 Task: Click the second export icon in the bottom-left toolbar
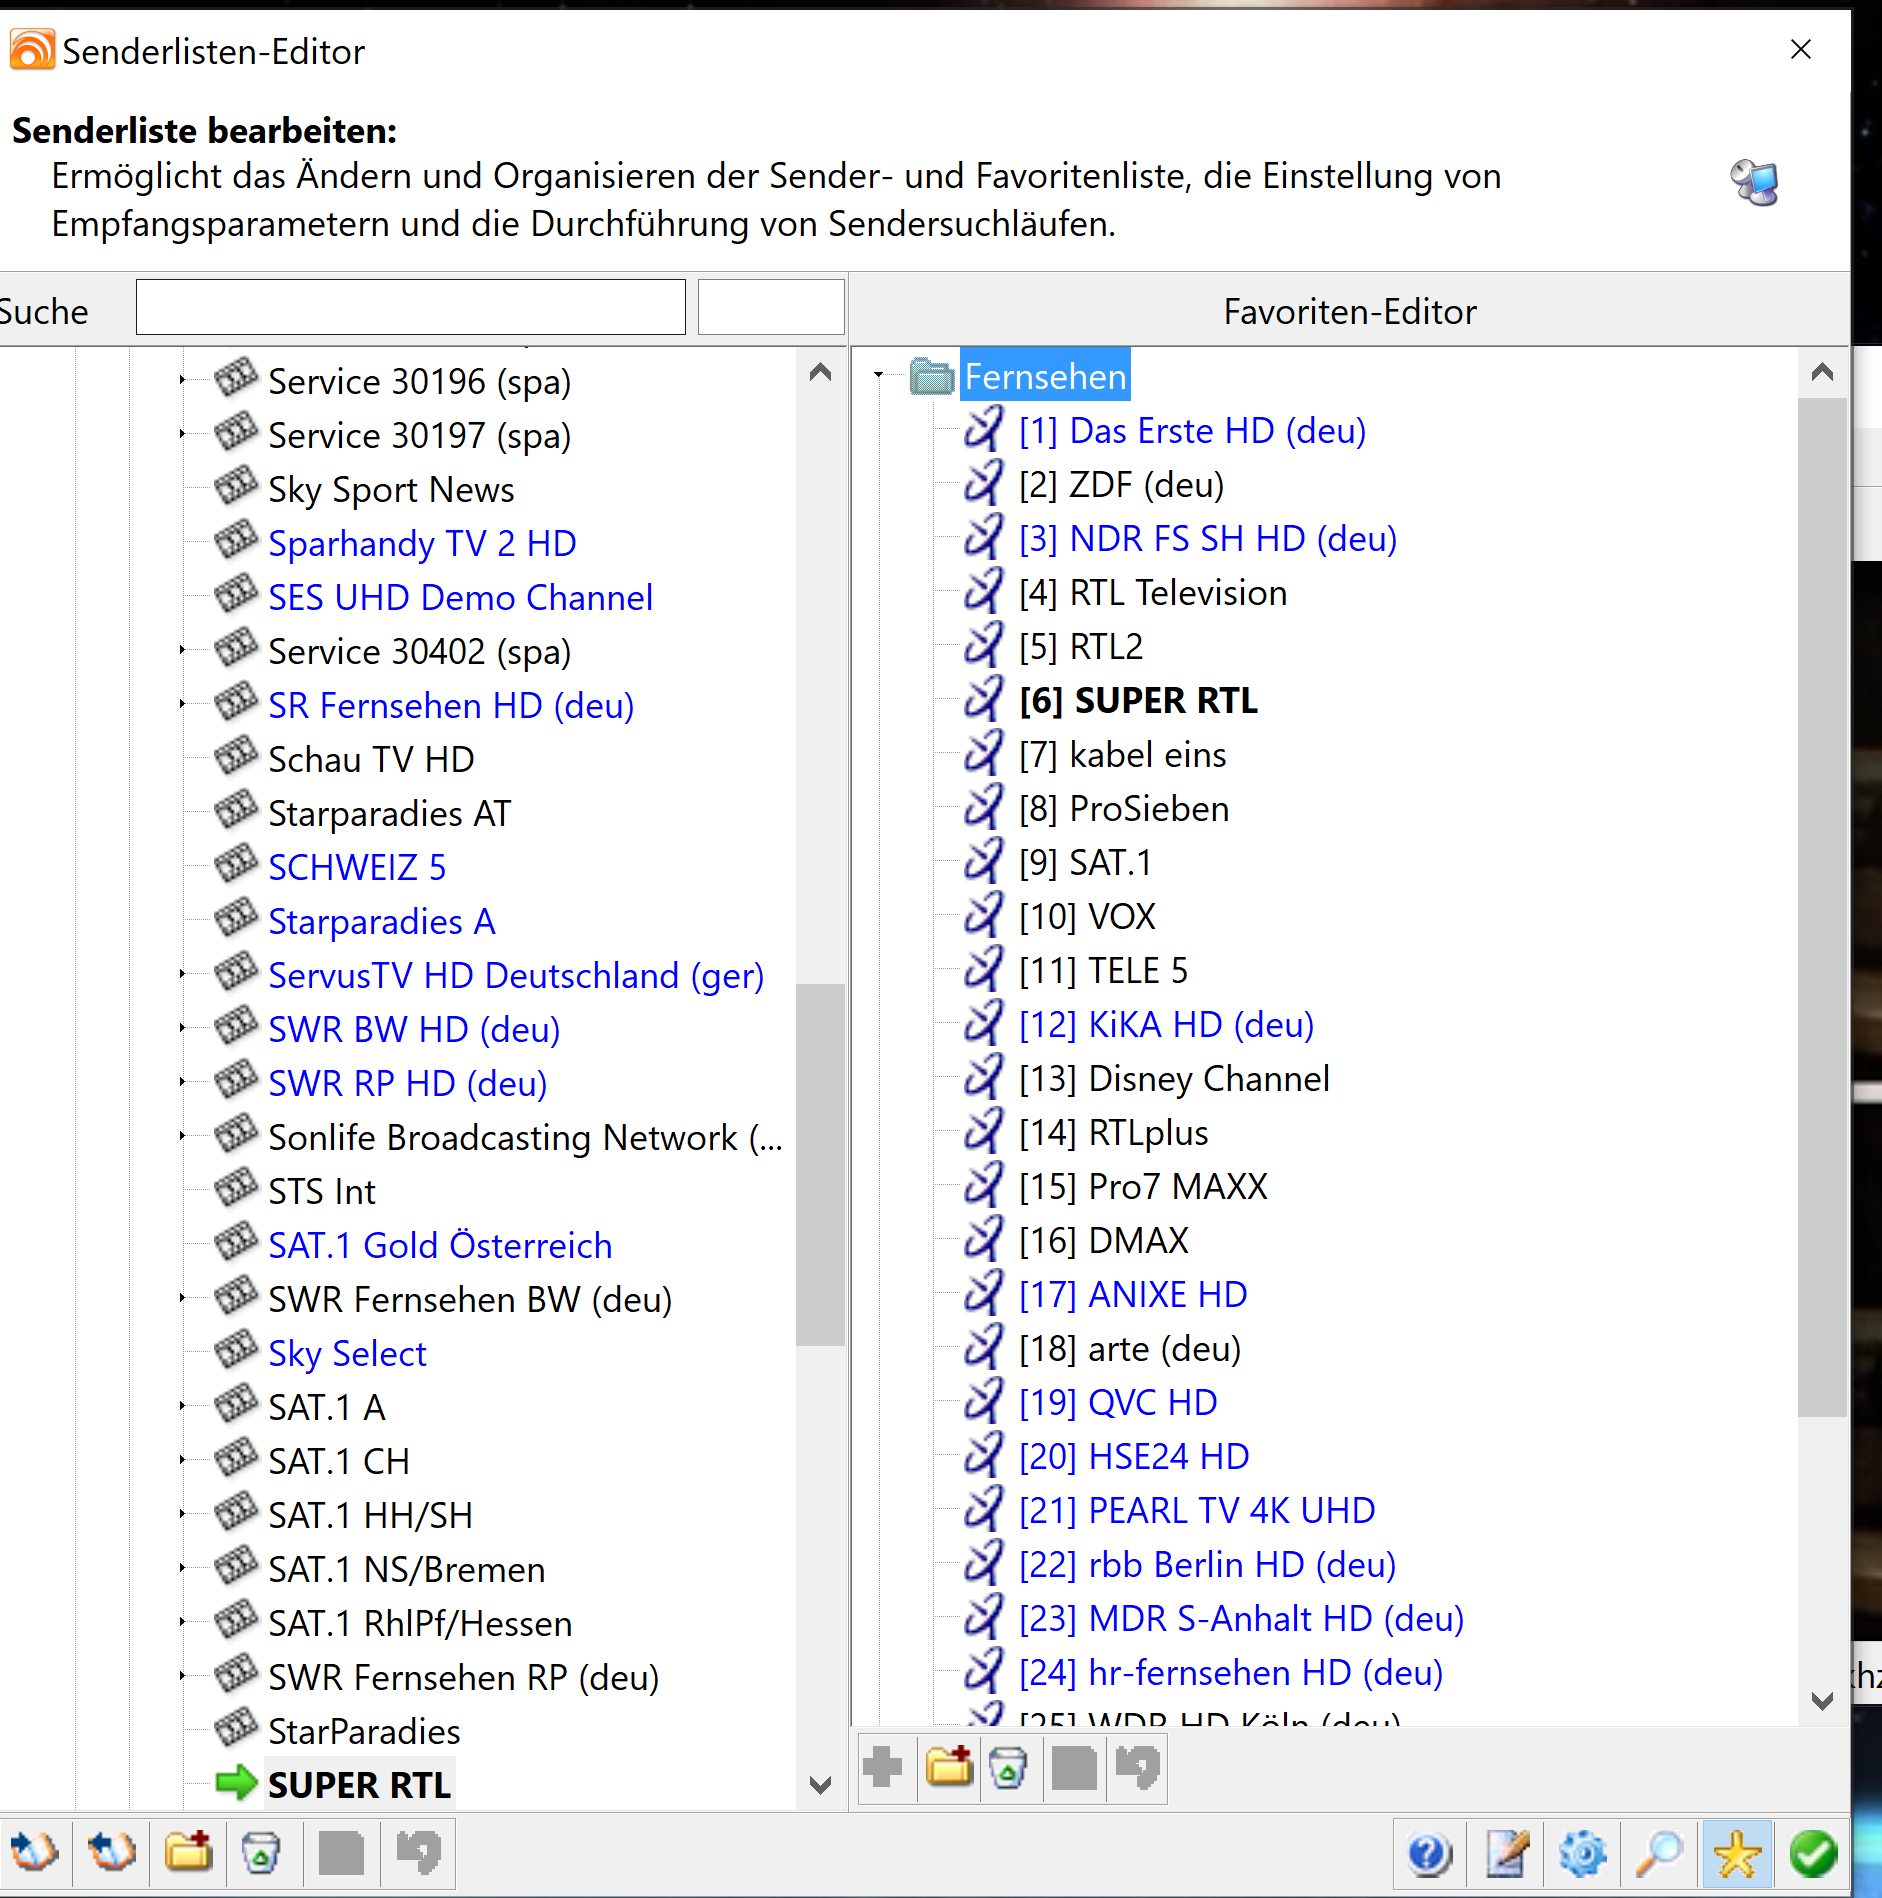[111, 1853]
